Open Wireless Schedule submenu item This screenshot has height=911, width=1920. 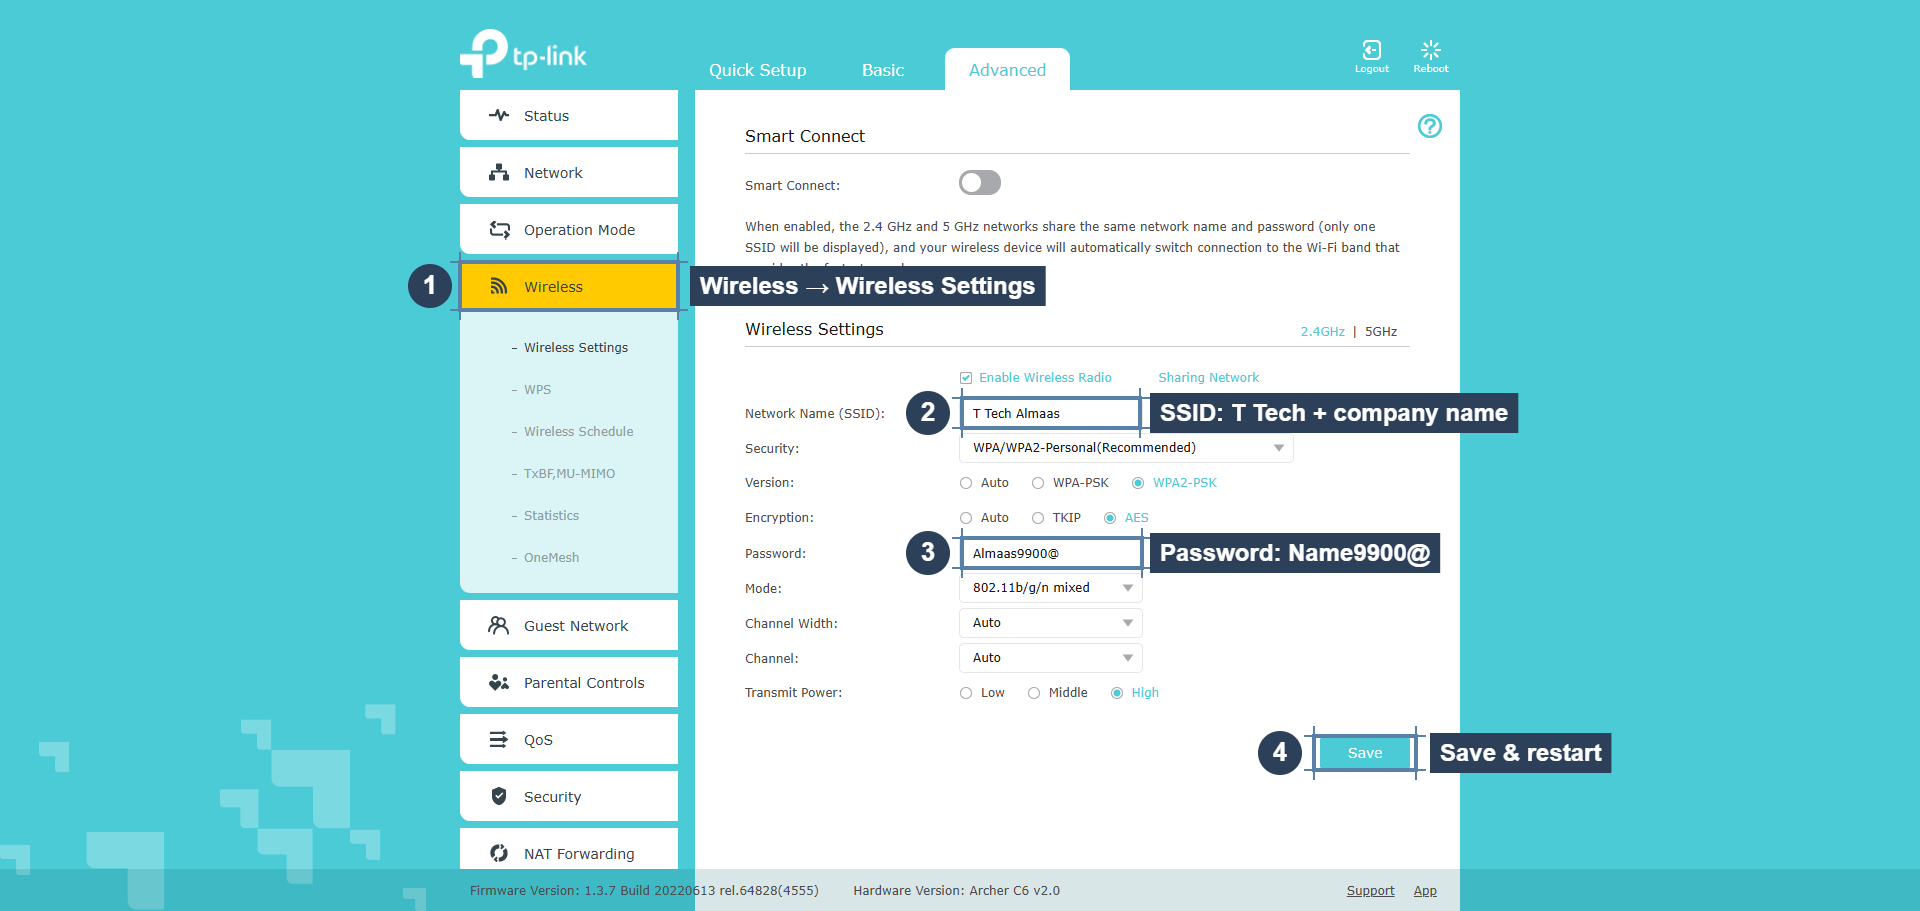tap(578, 432)
